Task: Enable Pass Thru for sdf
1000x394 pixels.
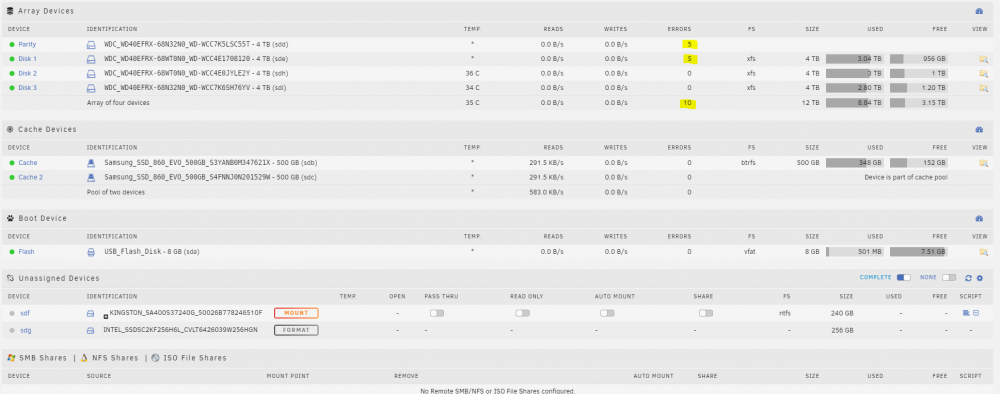Action: [437, 313]
